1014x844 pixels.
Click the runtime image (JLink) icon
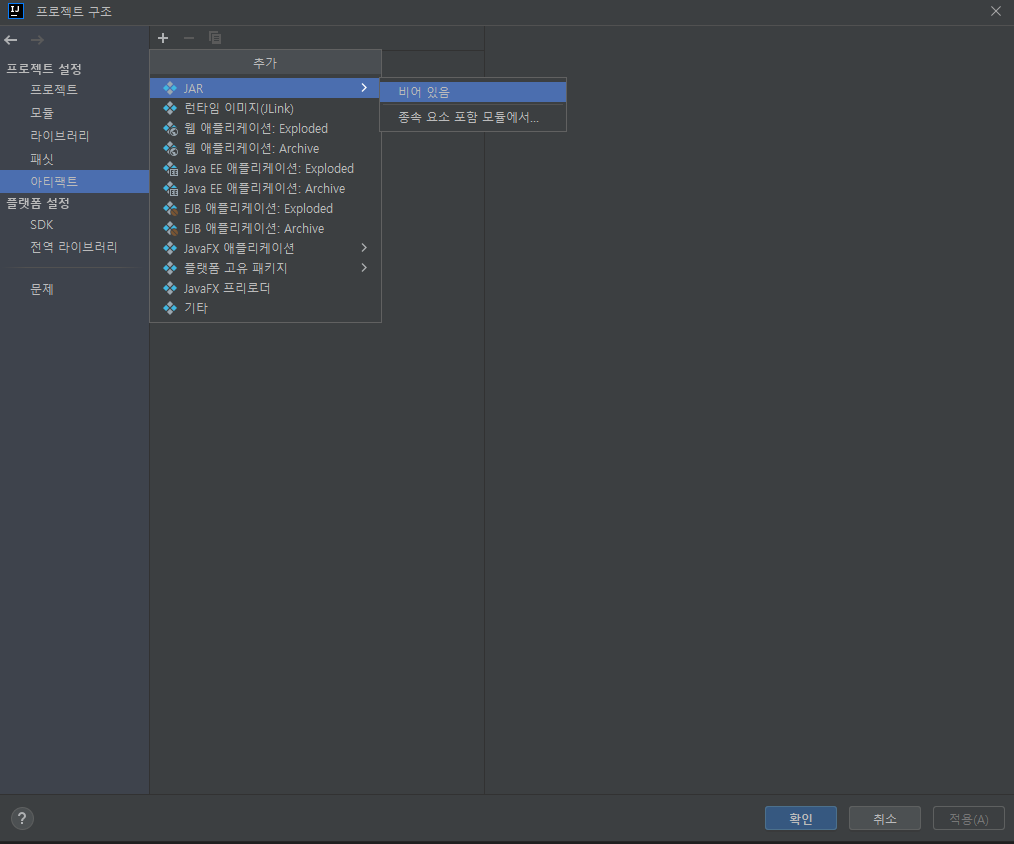170,108
